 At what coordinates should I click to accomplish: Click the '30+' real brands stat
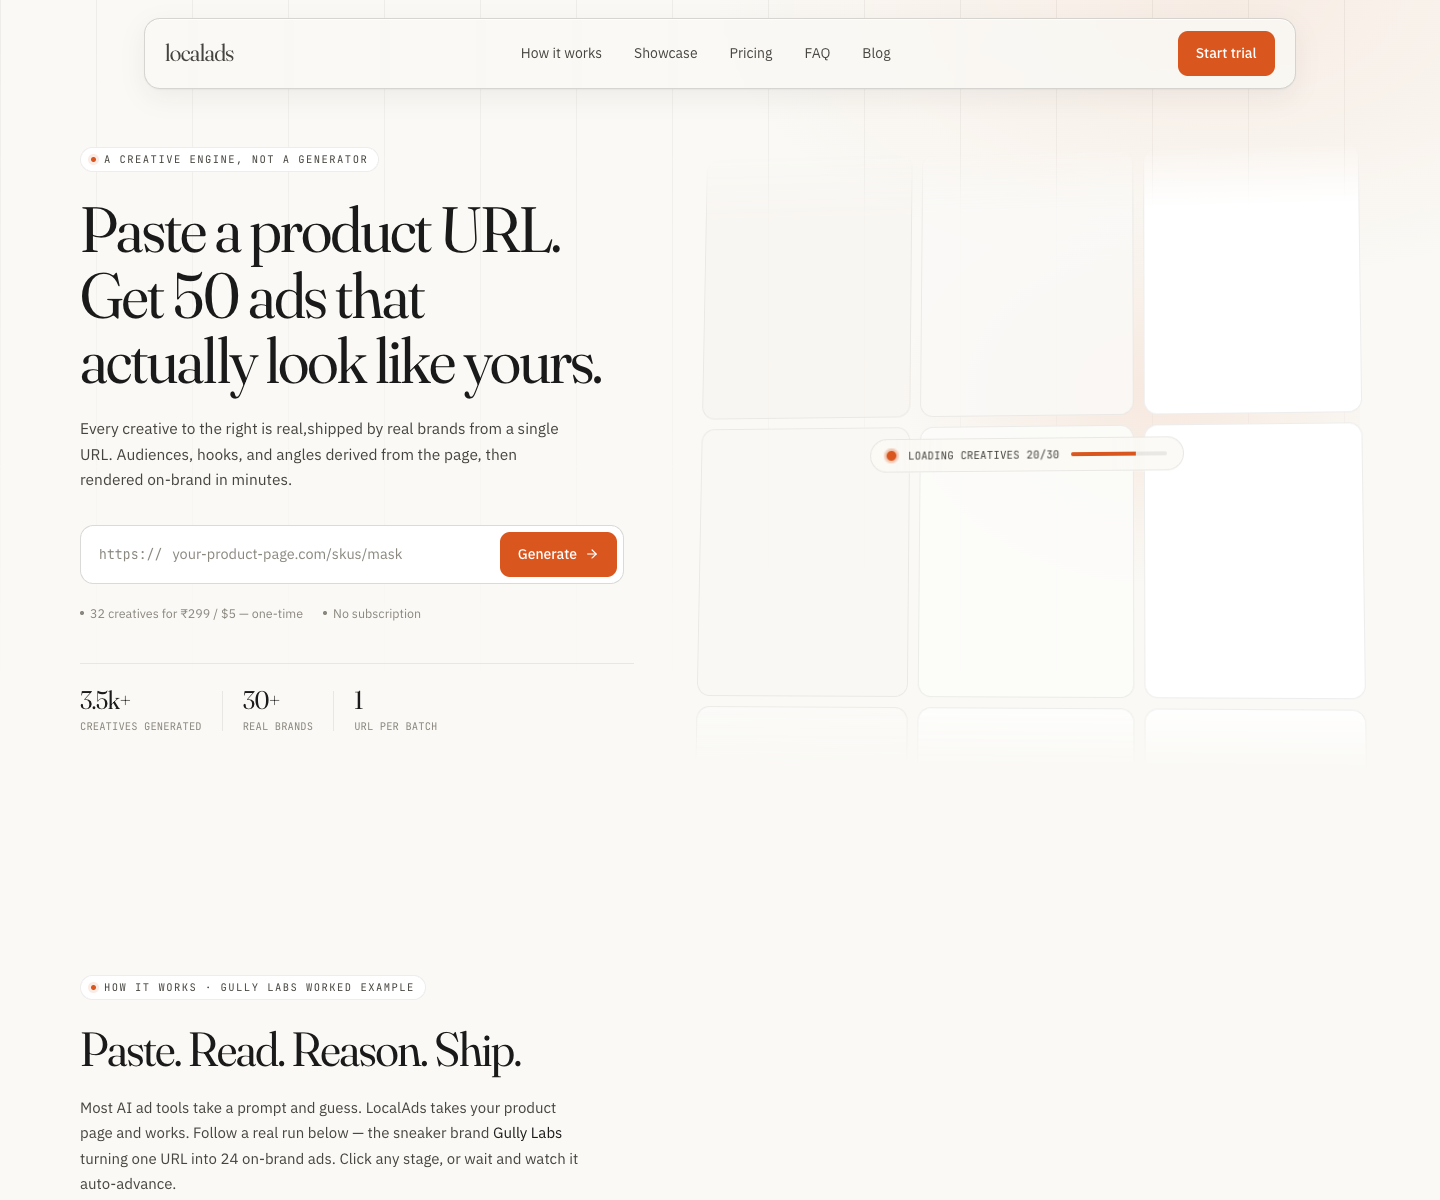[x=278, y=710]
